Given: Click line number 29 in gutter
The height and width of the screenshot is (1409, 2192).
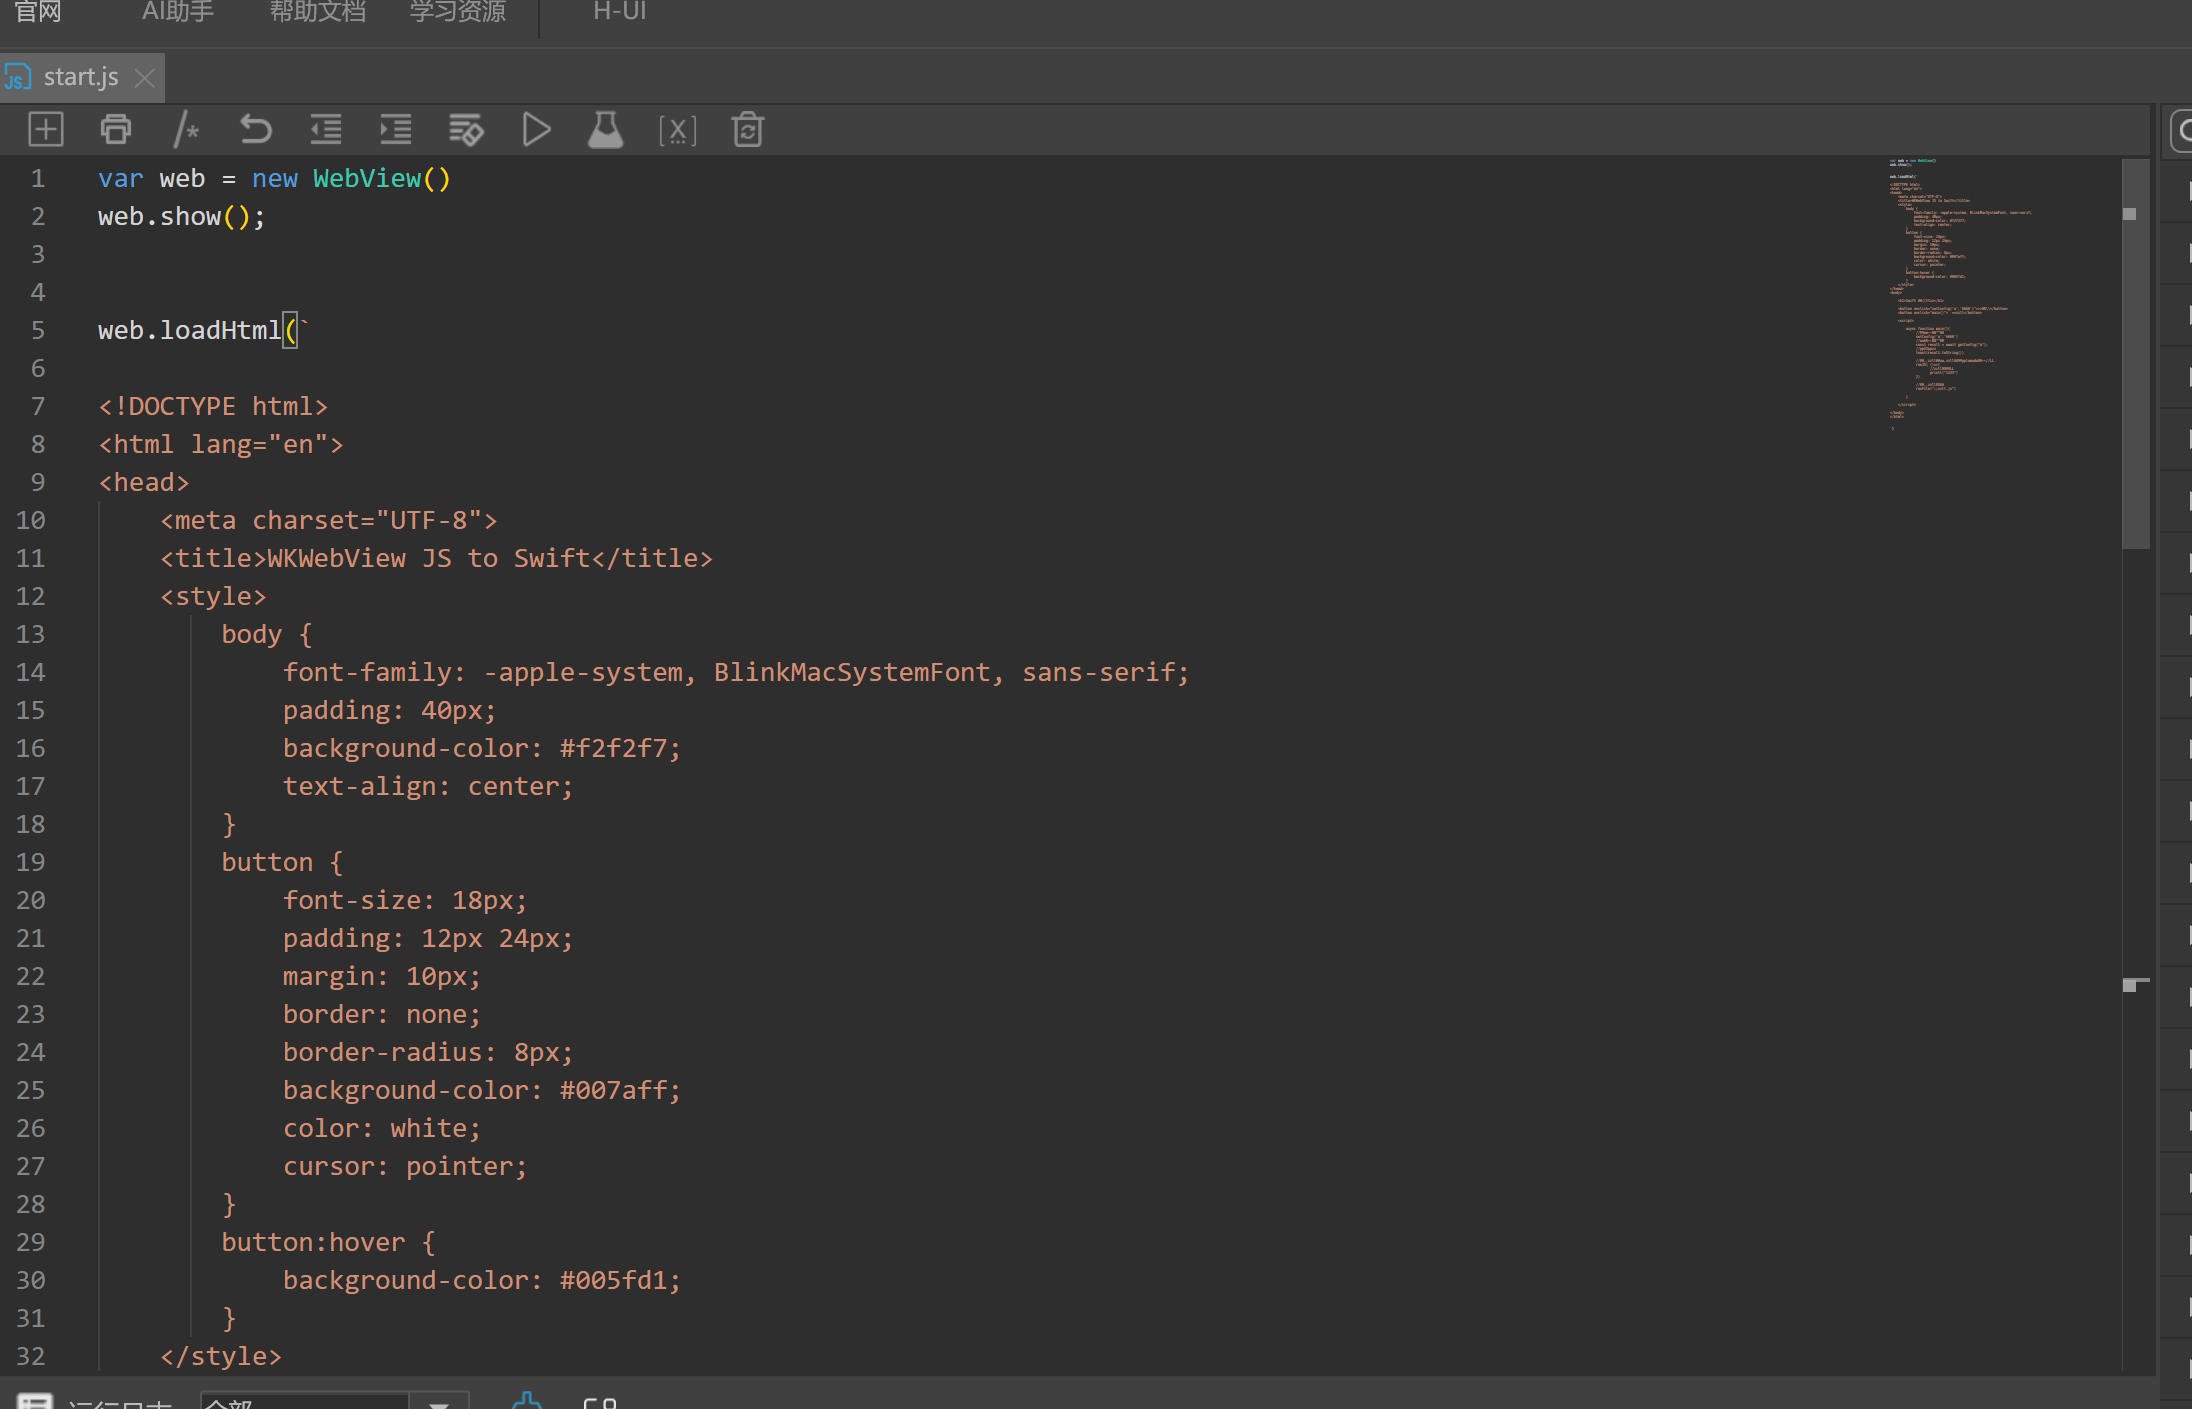Looking at the screenshot, I should click(x=31, y=1243).
